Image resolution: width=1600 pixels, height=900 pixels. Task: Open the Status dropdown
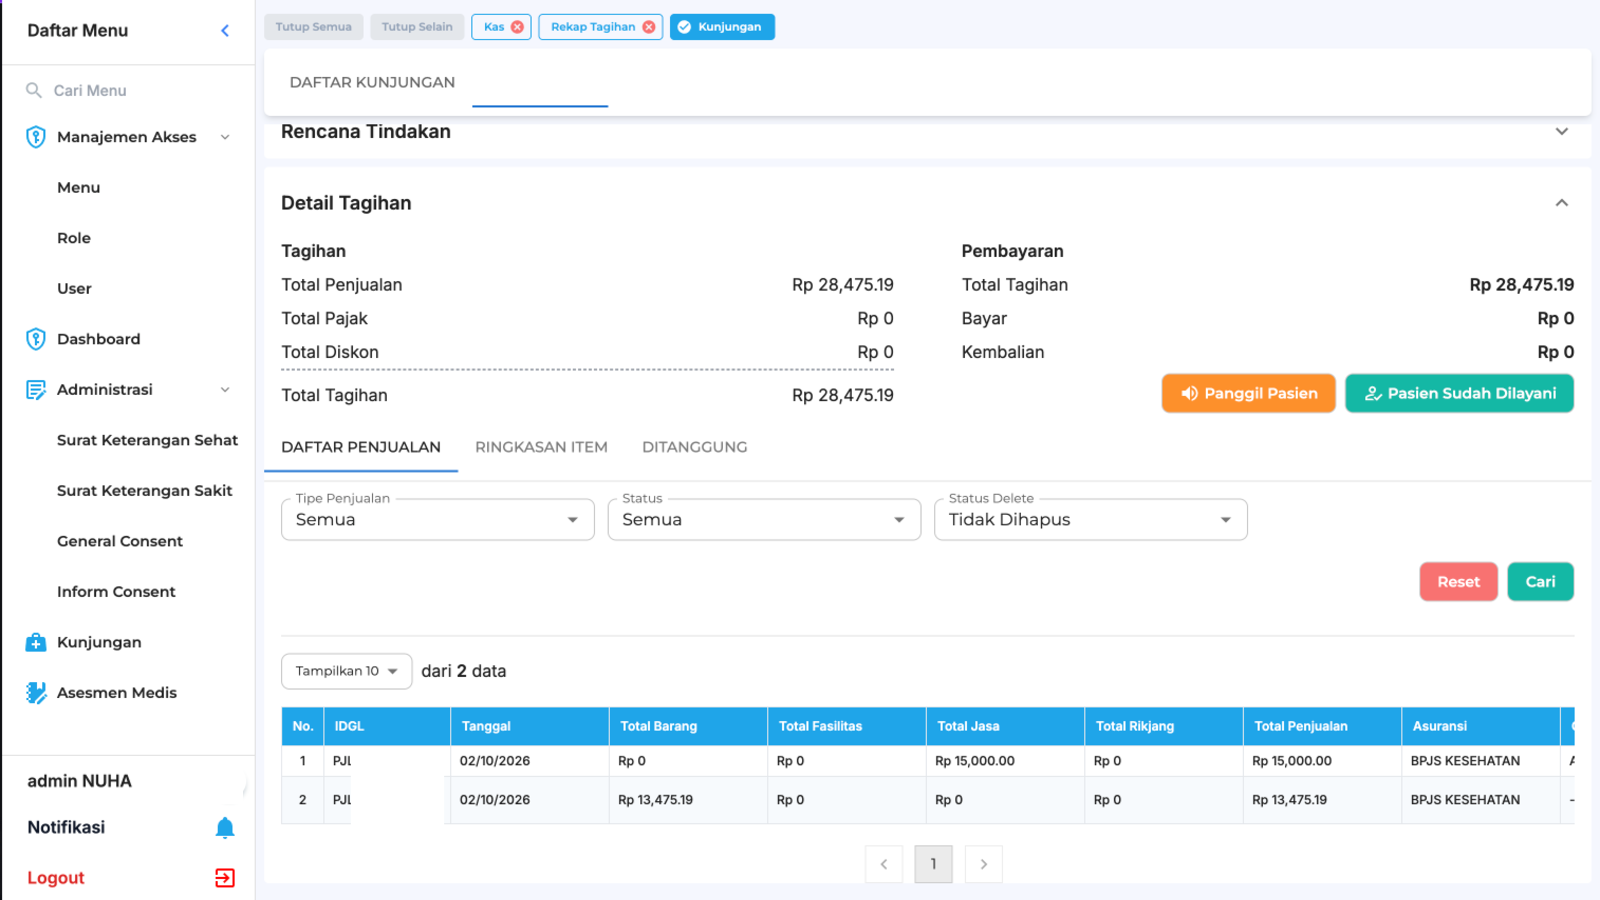[764, 520]
